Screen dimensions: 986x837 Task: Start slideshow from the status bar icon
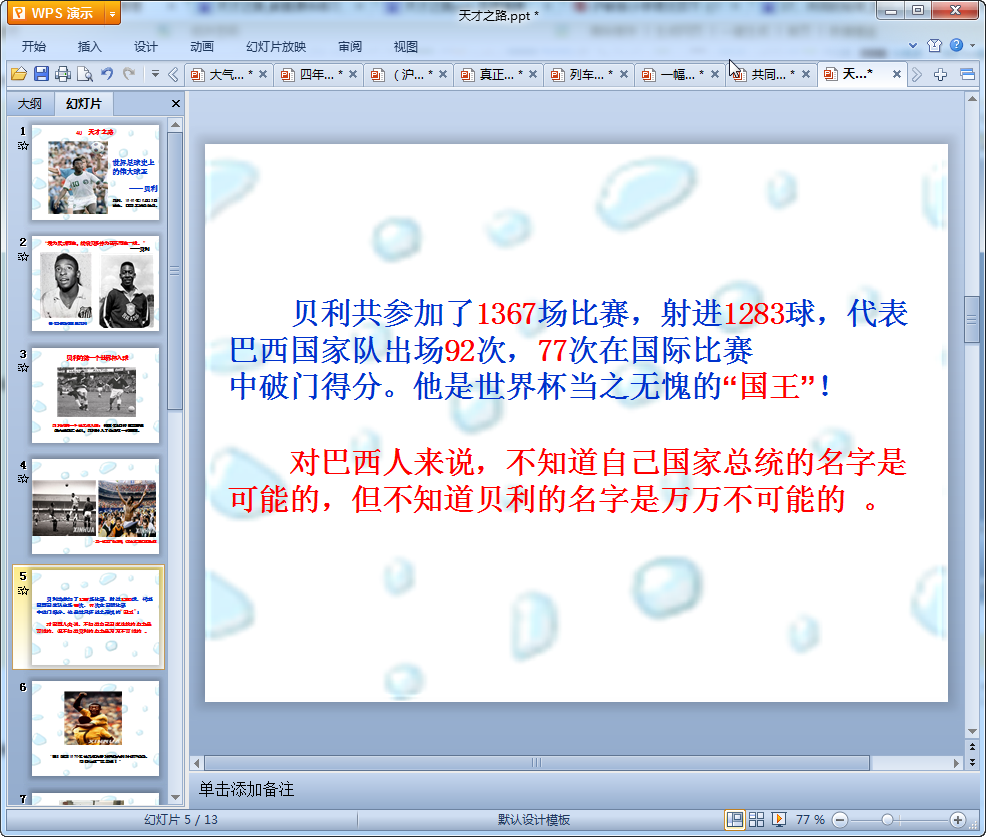click(779, 820)
